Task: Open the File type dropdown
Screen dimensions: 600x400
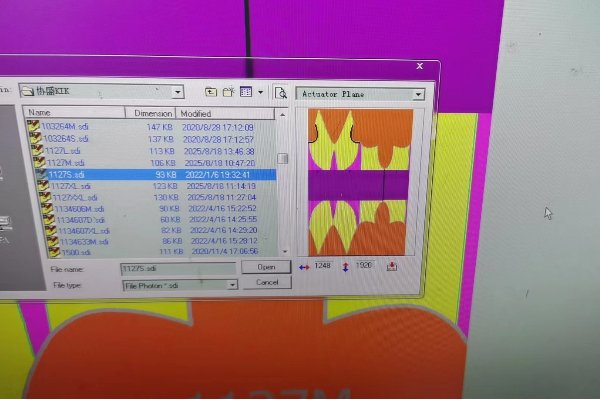Action: tap(232, 285)
